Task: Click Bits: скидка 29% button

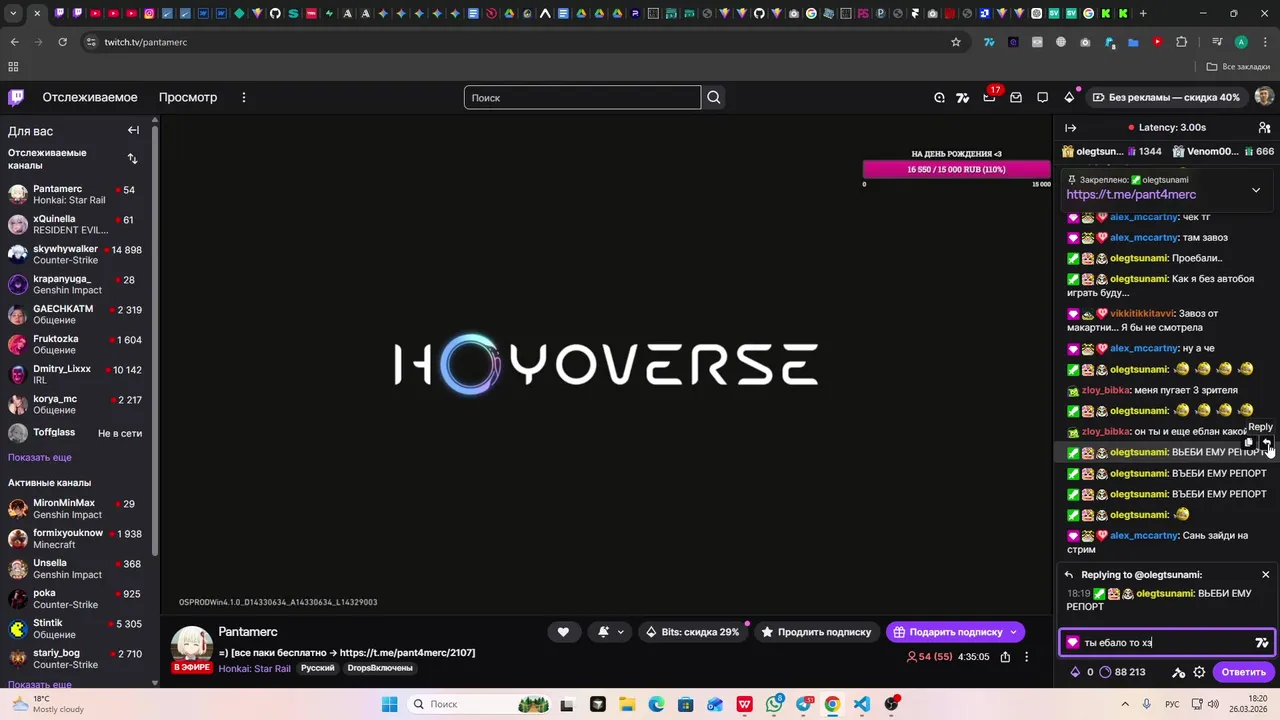Action: 692,632
